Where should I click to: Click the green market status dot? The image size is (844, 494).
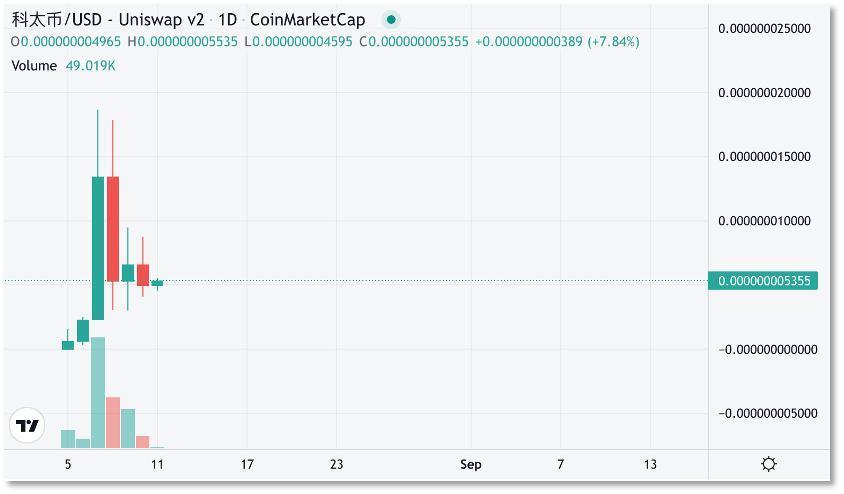pos(390,19)
